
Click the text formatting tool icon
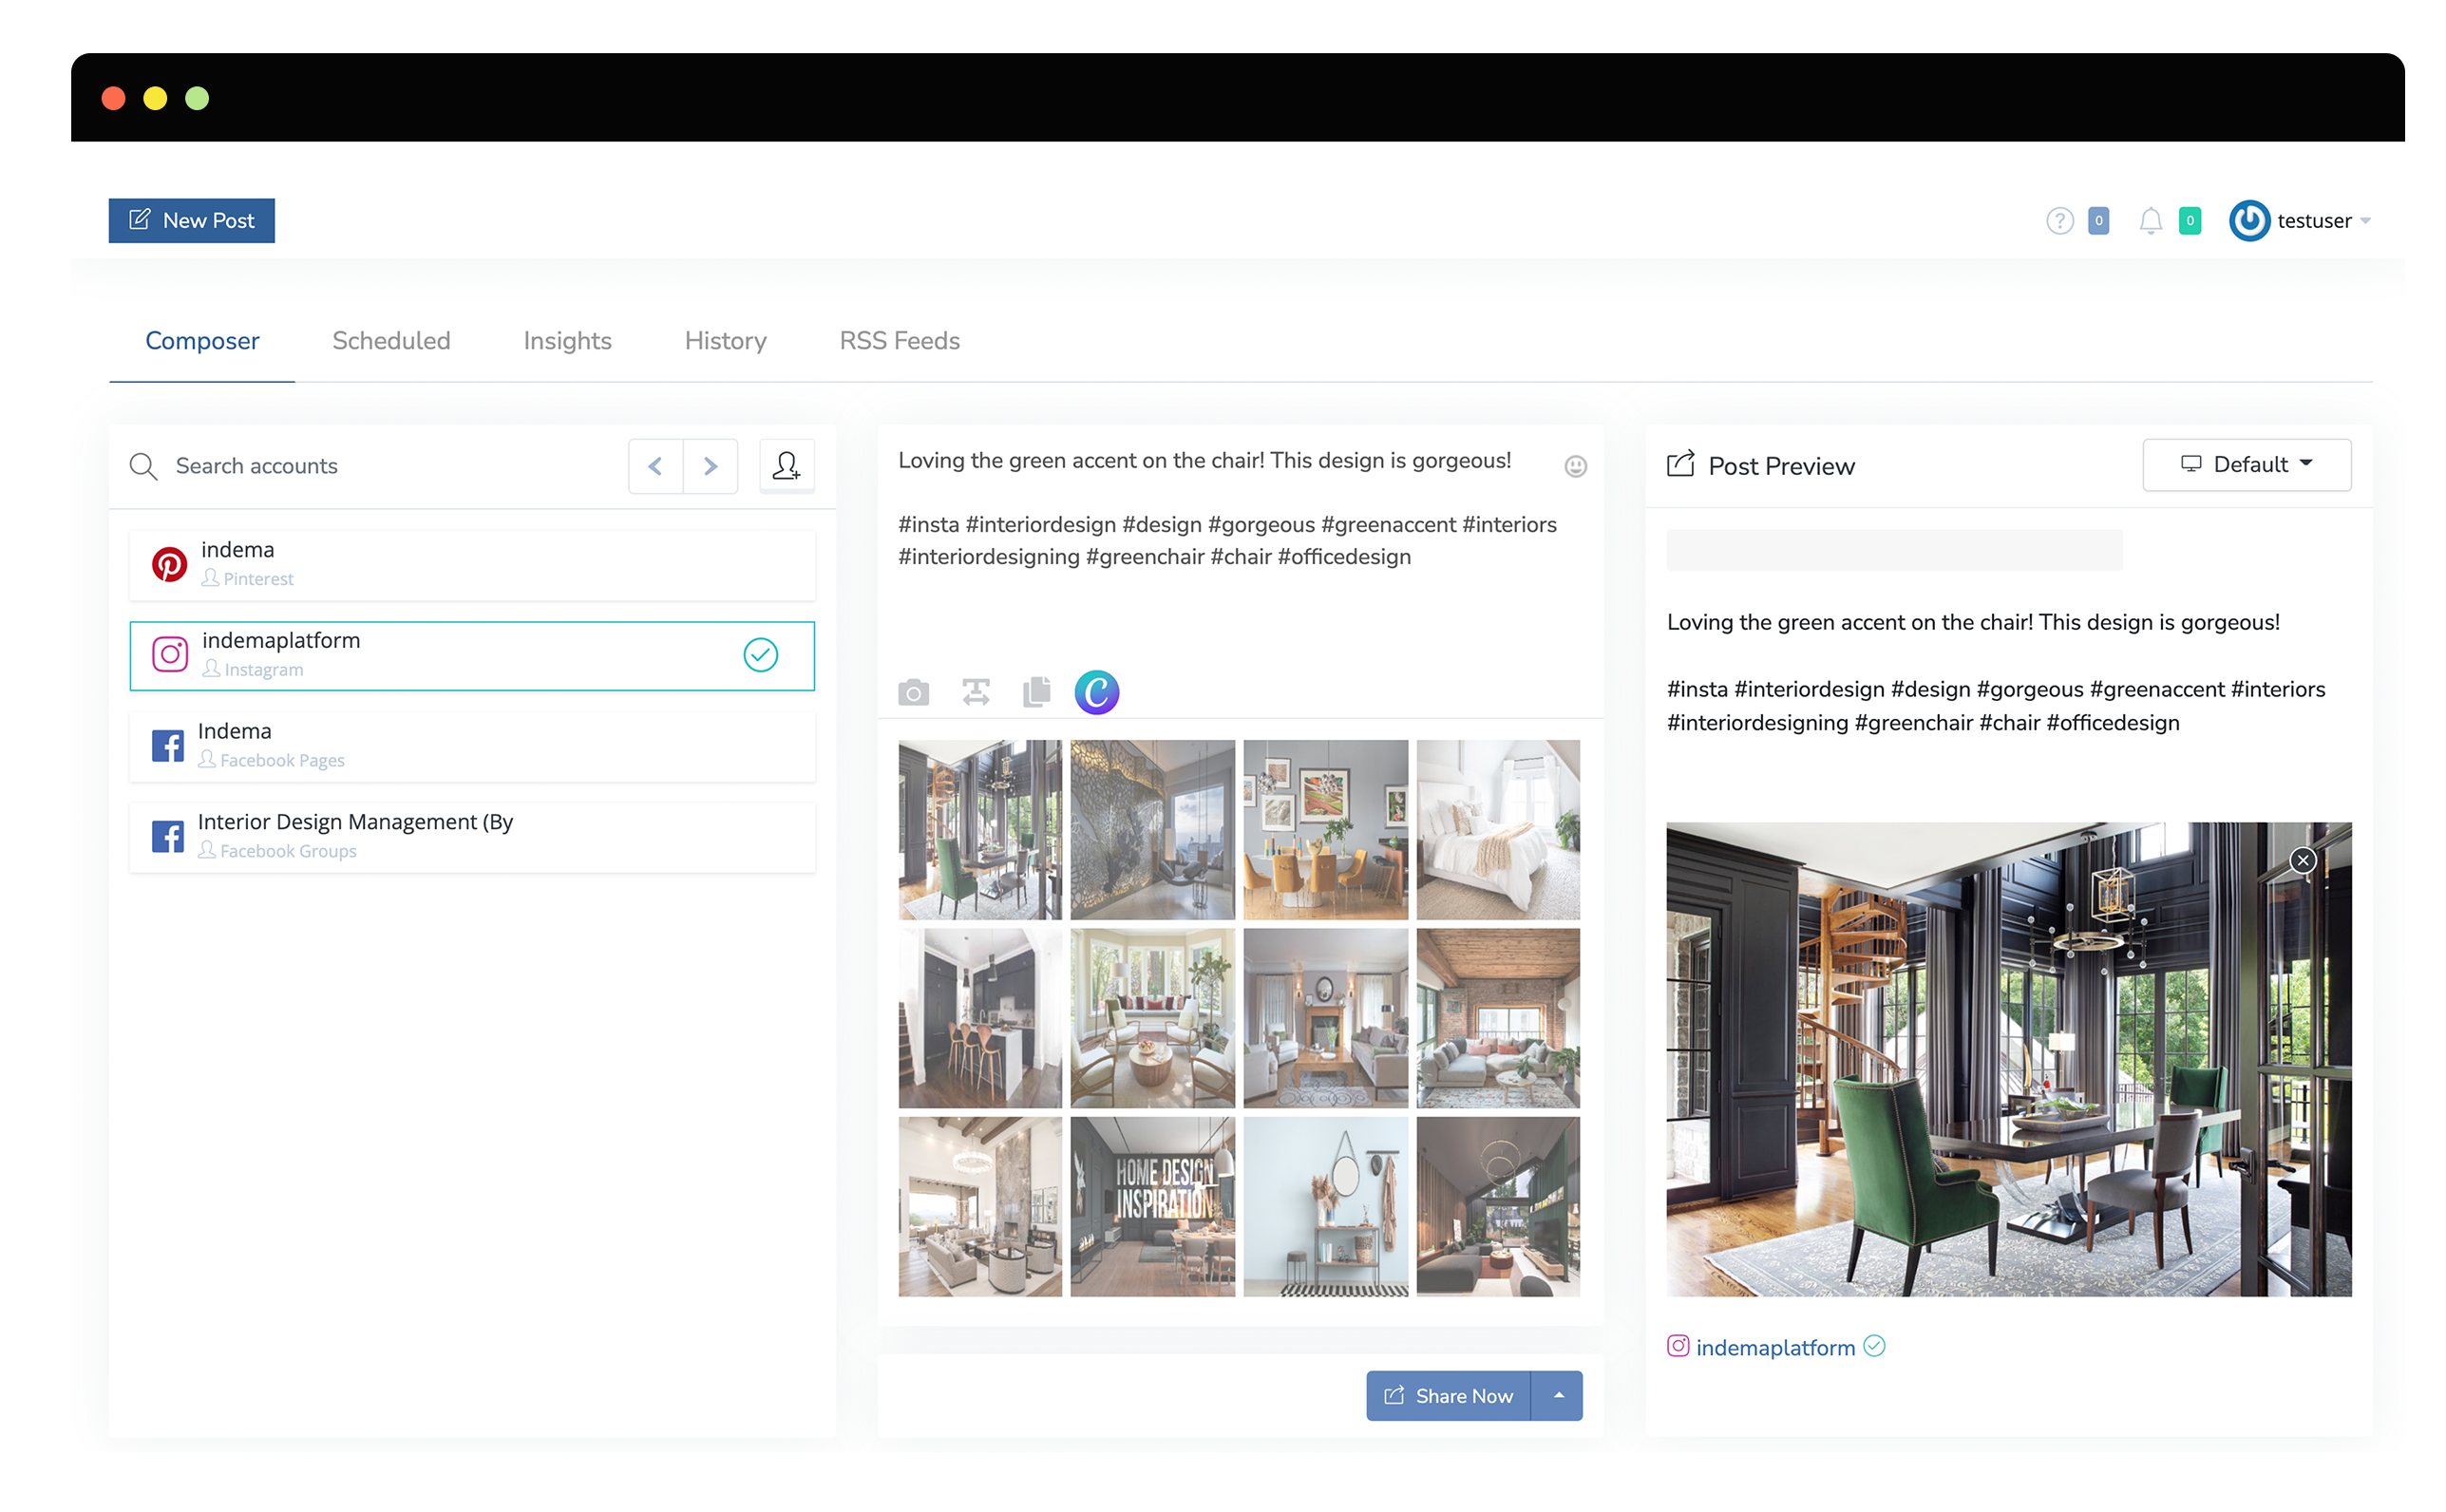[x=976, y=692]
